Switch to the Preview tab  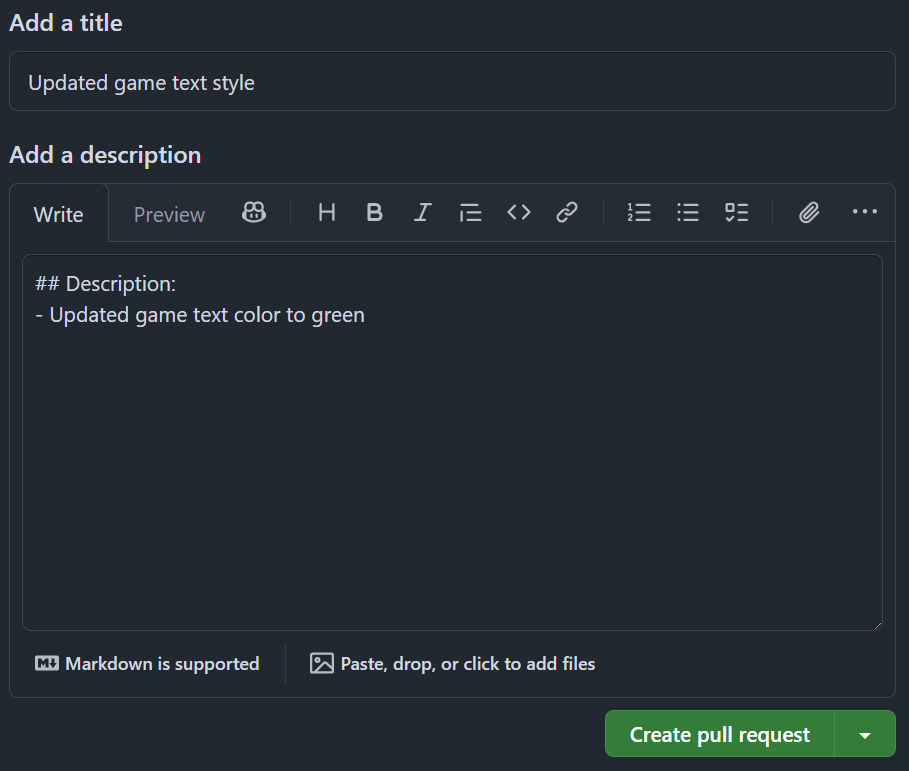(169, 214)
